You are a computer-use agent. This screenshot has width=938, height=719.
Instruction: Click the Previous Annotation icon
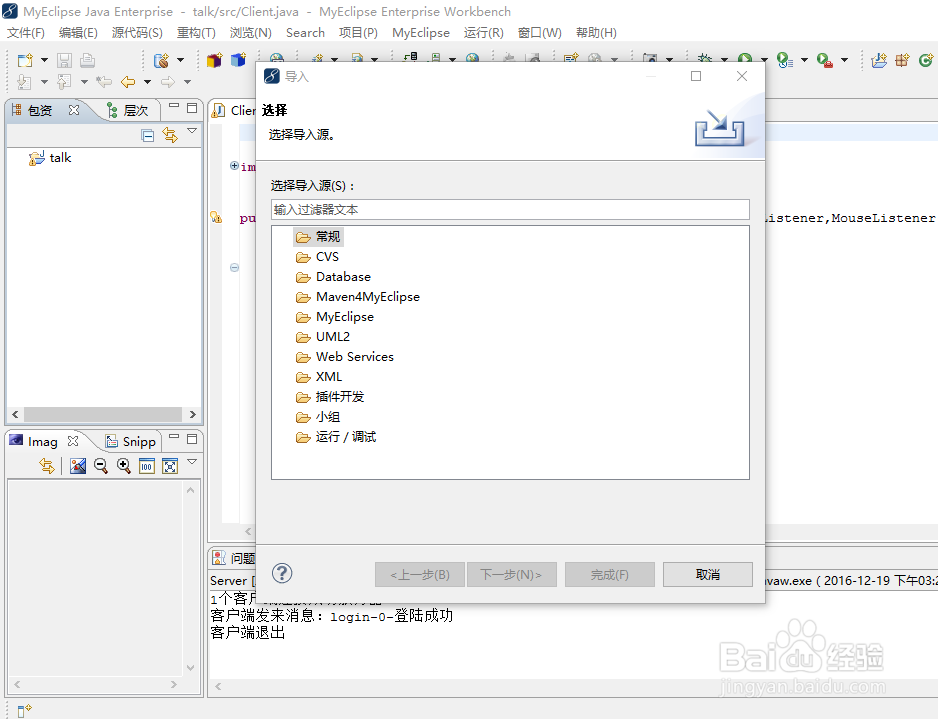coord(63,82)
